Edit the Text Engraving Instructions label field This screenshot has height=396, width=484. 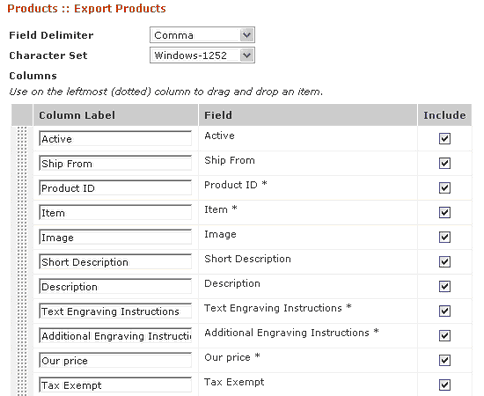115,311
